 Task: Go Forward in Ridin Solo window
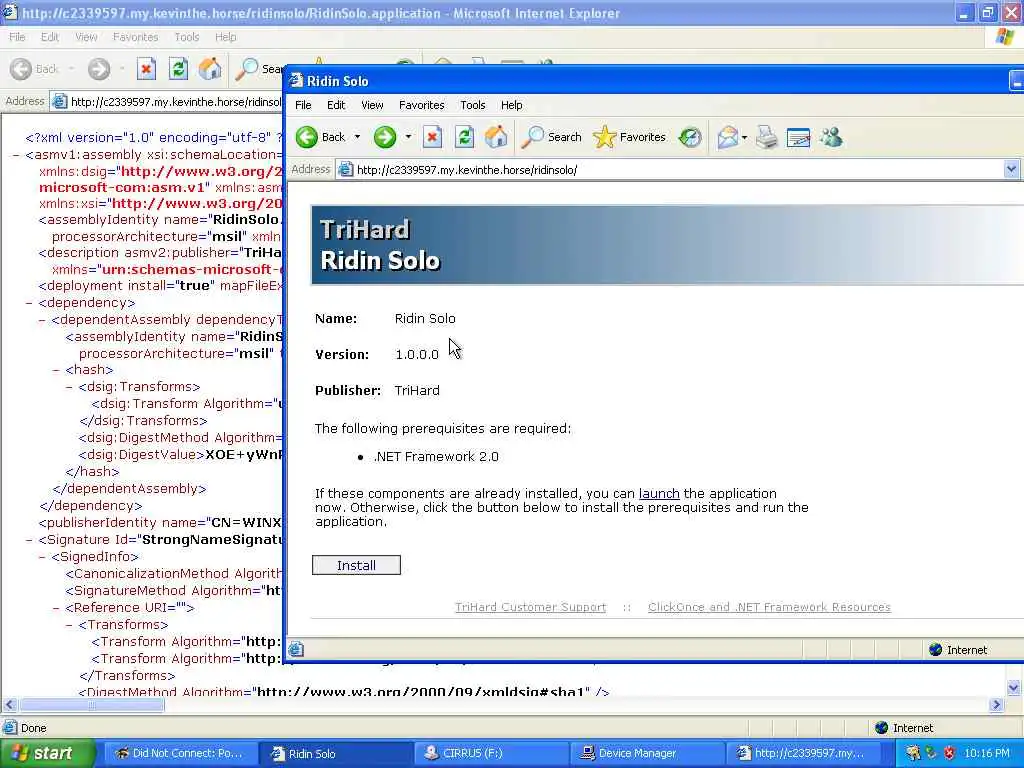pyautogui.click(x=385, y=137)
